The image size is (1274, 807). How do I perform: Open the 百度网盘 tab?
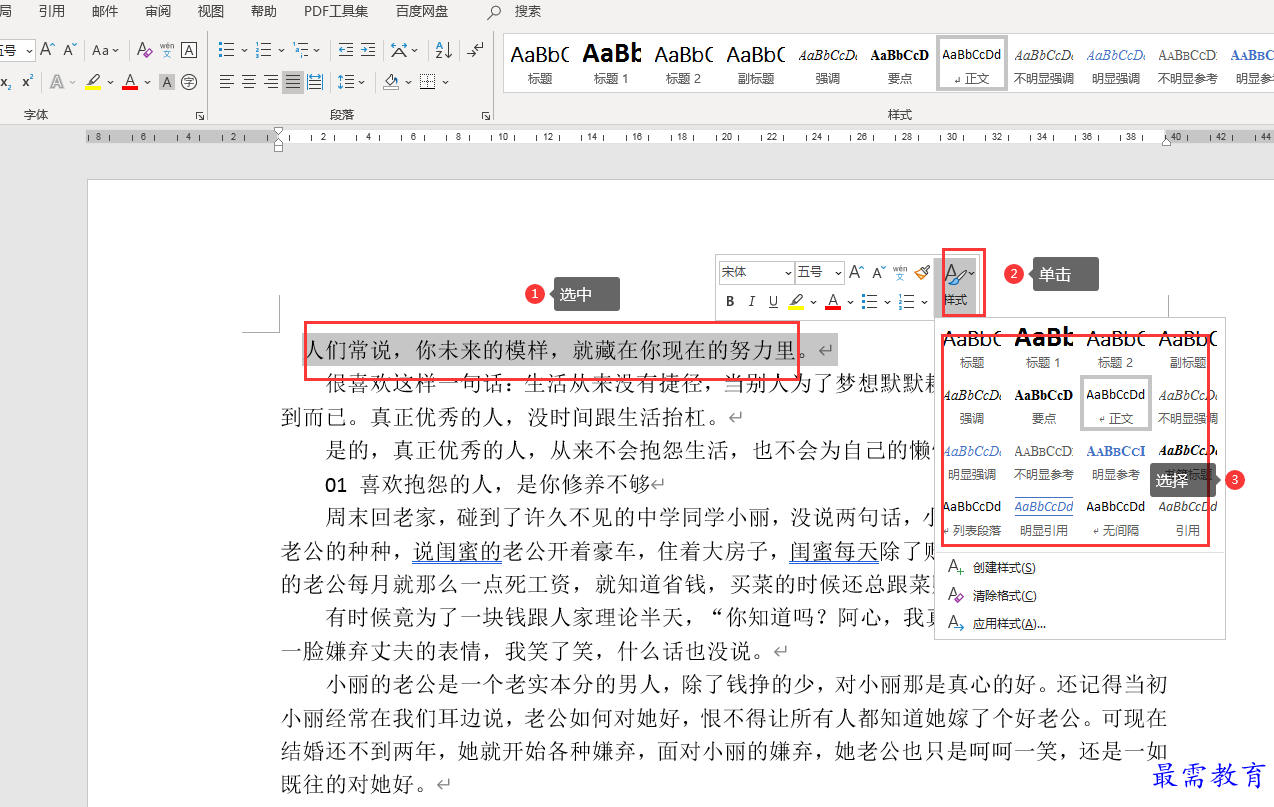(422, 11)
